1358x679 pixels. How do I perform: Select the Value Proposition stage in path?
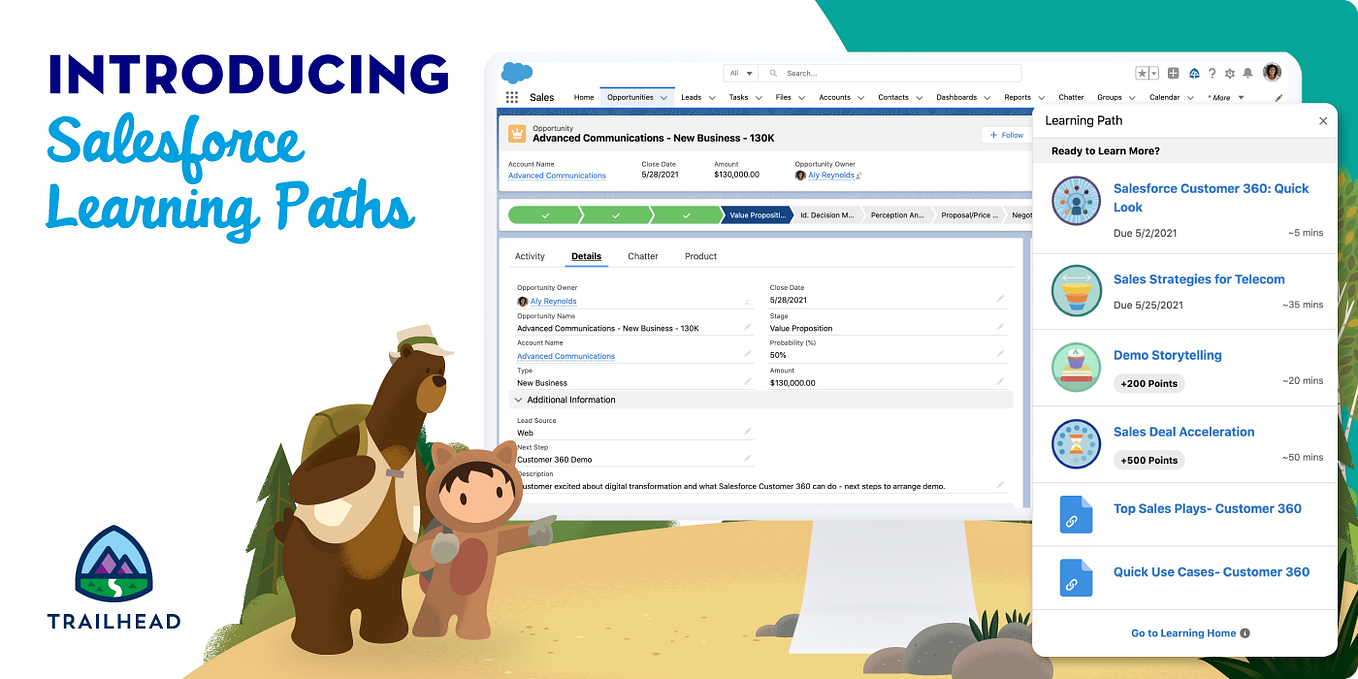(755, 215)
